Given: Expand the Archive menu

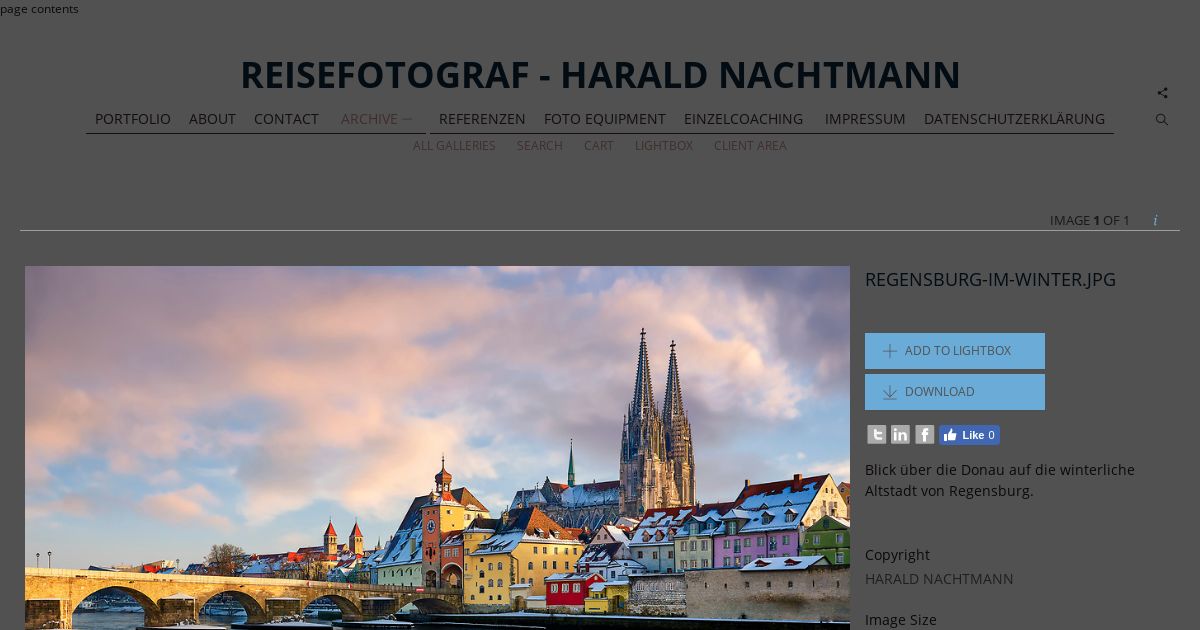Looking at the screenshot, I should 377,119.
